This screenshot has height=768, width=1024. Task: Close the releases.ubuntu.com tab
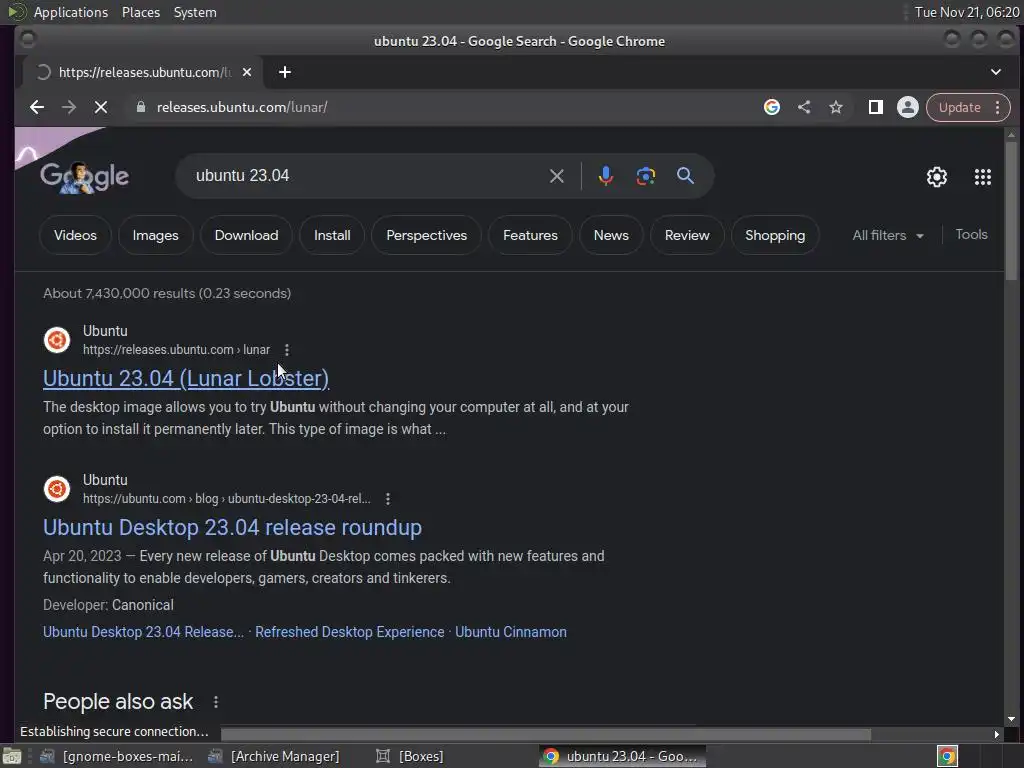247,72
